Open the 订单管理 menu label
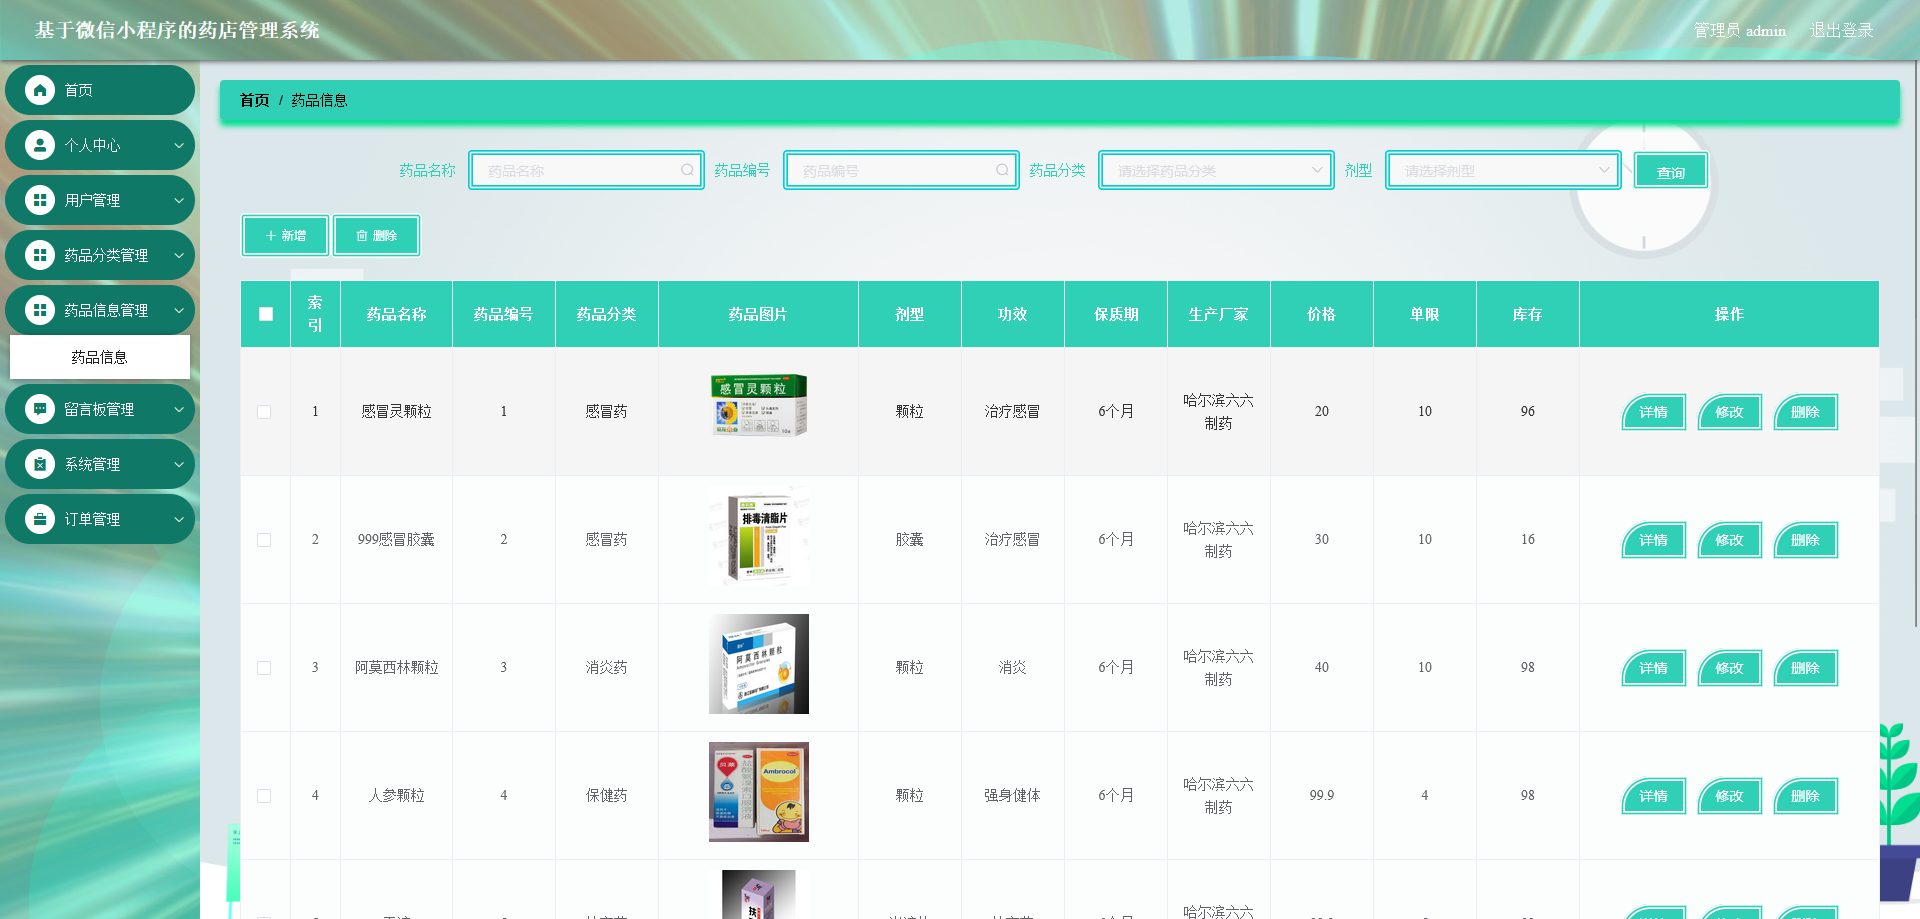This screenshot has height=919, width=1920. point(92,519)
